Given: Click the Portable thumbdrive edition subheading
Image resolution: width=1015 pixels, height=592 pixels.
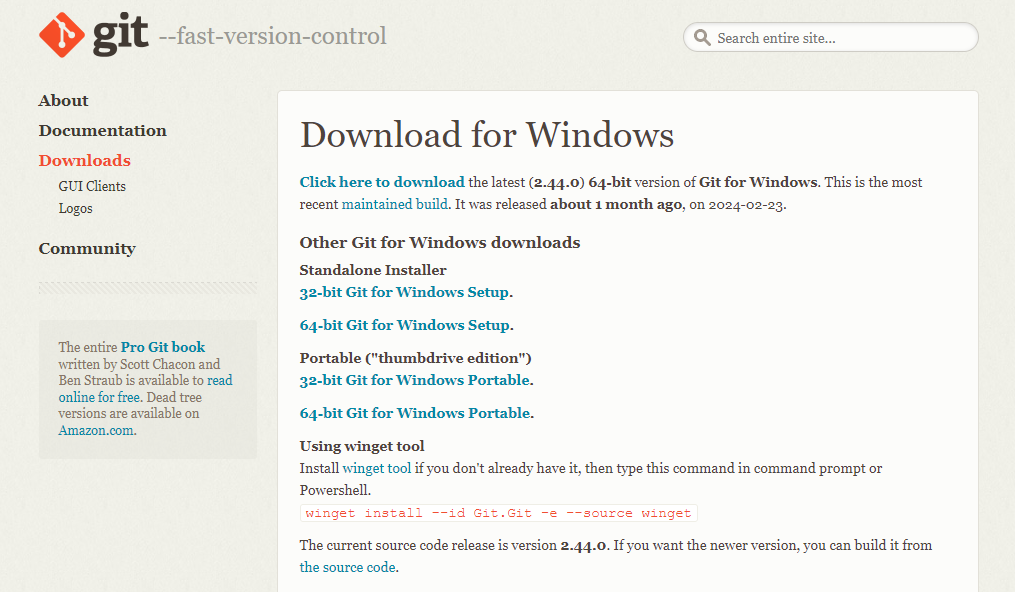Looking at the screenshot, I should pos(416,358).
